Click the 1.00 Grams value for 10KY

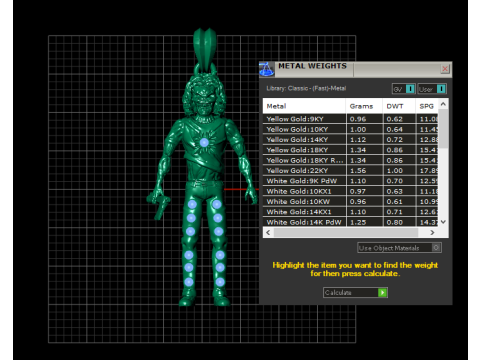click(x=358, y=129)
